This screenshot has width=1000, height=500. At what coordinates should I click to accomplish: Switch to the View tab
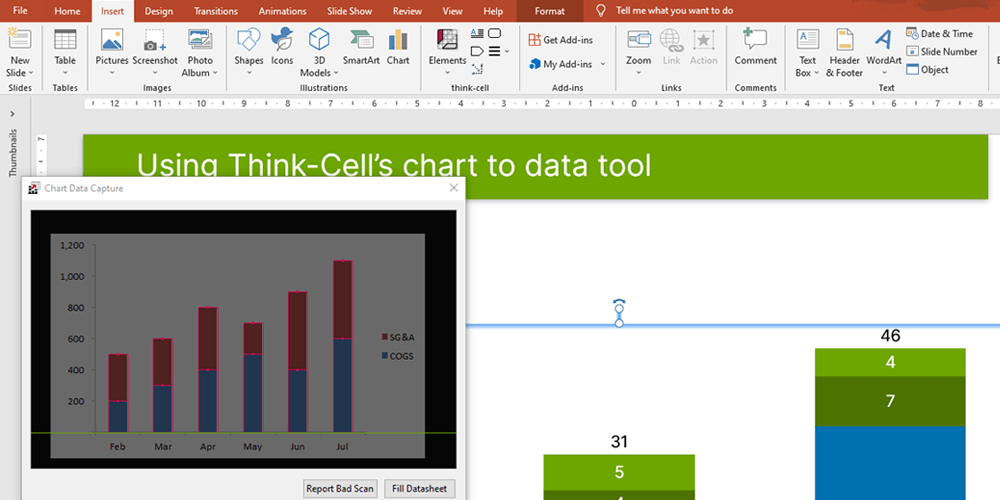click(452, 11)
